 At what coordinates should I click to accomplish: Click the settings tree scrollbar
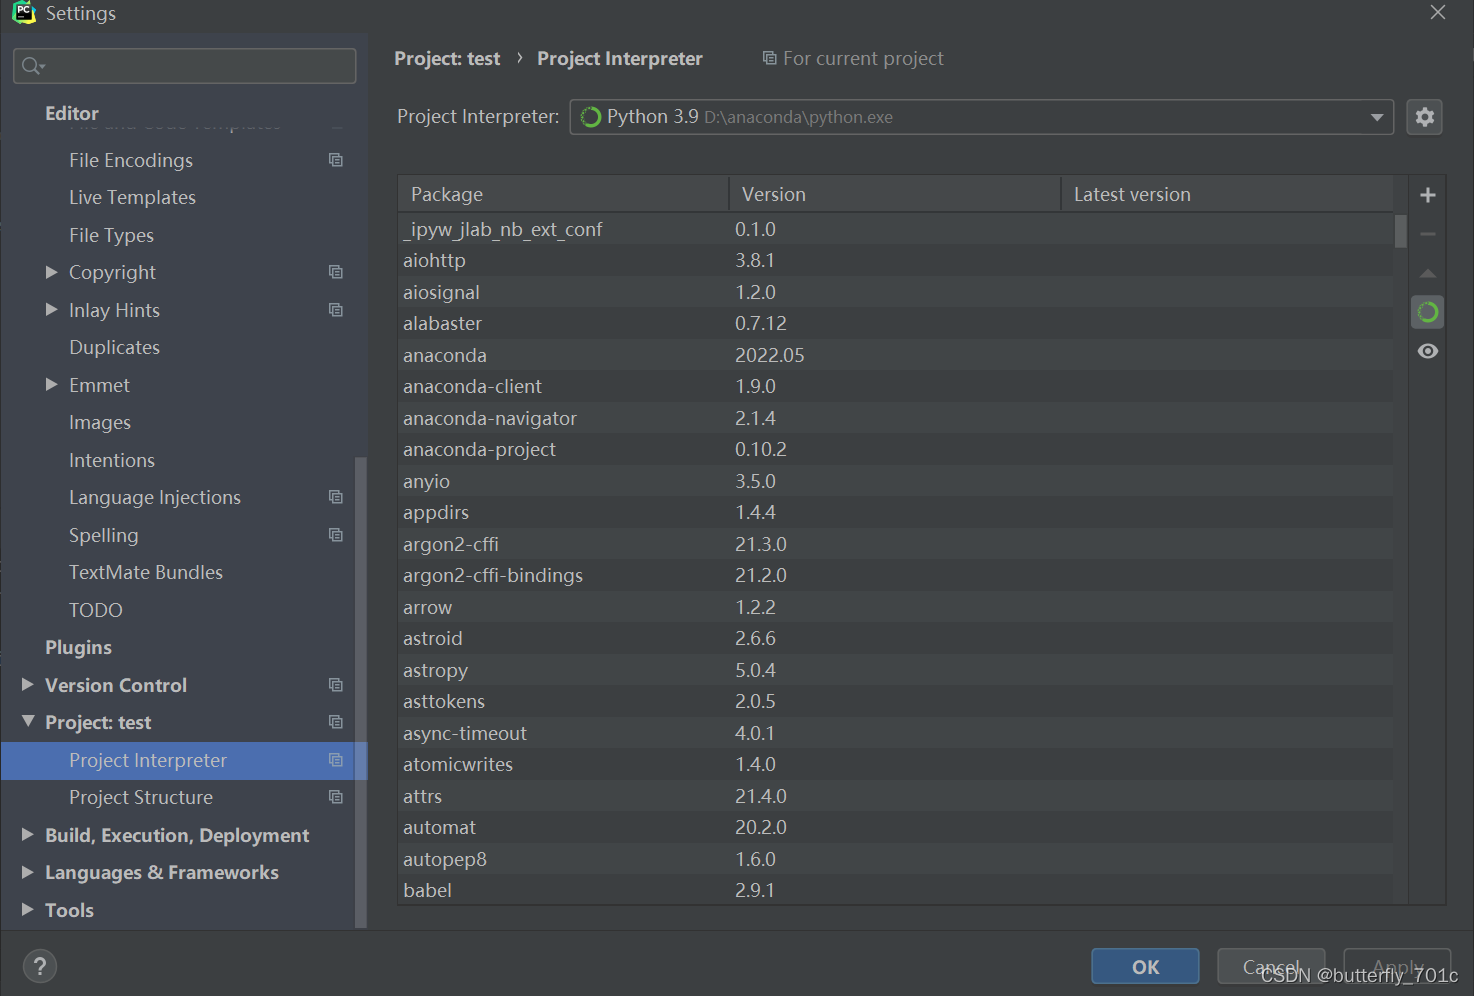(361, 692)
